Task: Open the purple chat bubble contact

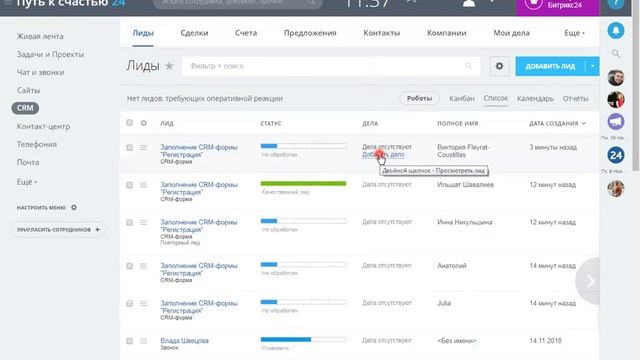Action: tap(616, 122)
